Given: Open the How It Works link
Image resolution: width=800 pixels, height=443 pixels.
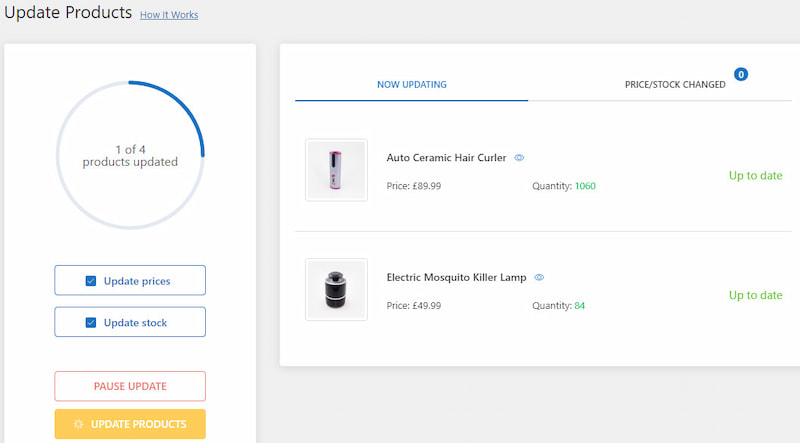Looking at the screenshot, I should click(x=169, y=15).
